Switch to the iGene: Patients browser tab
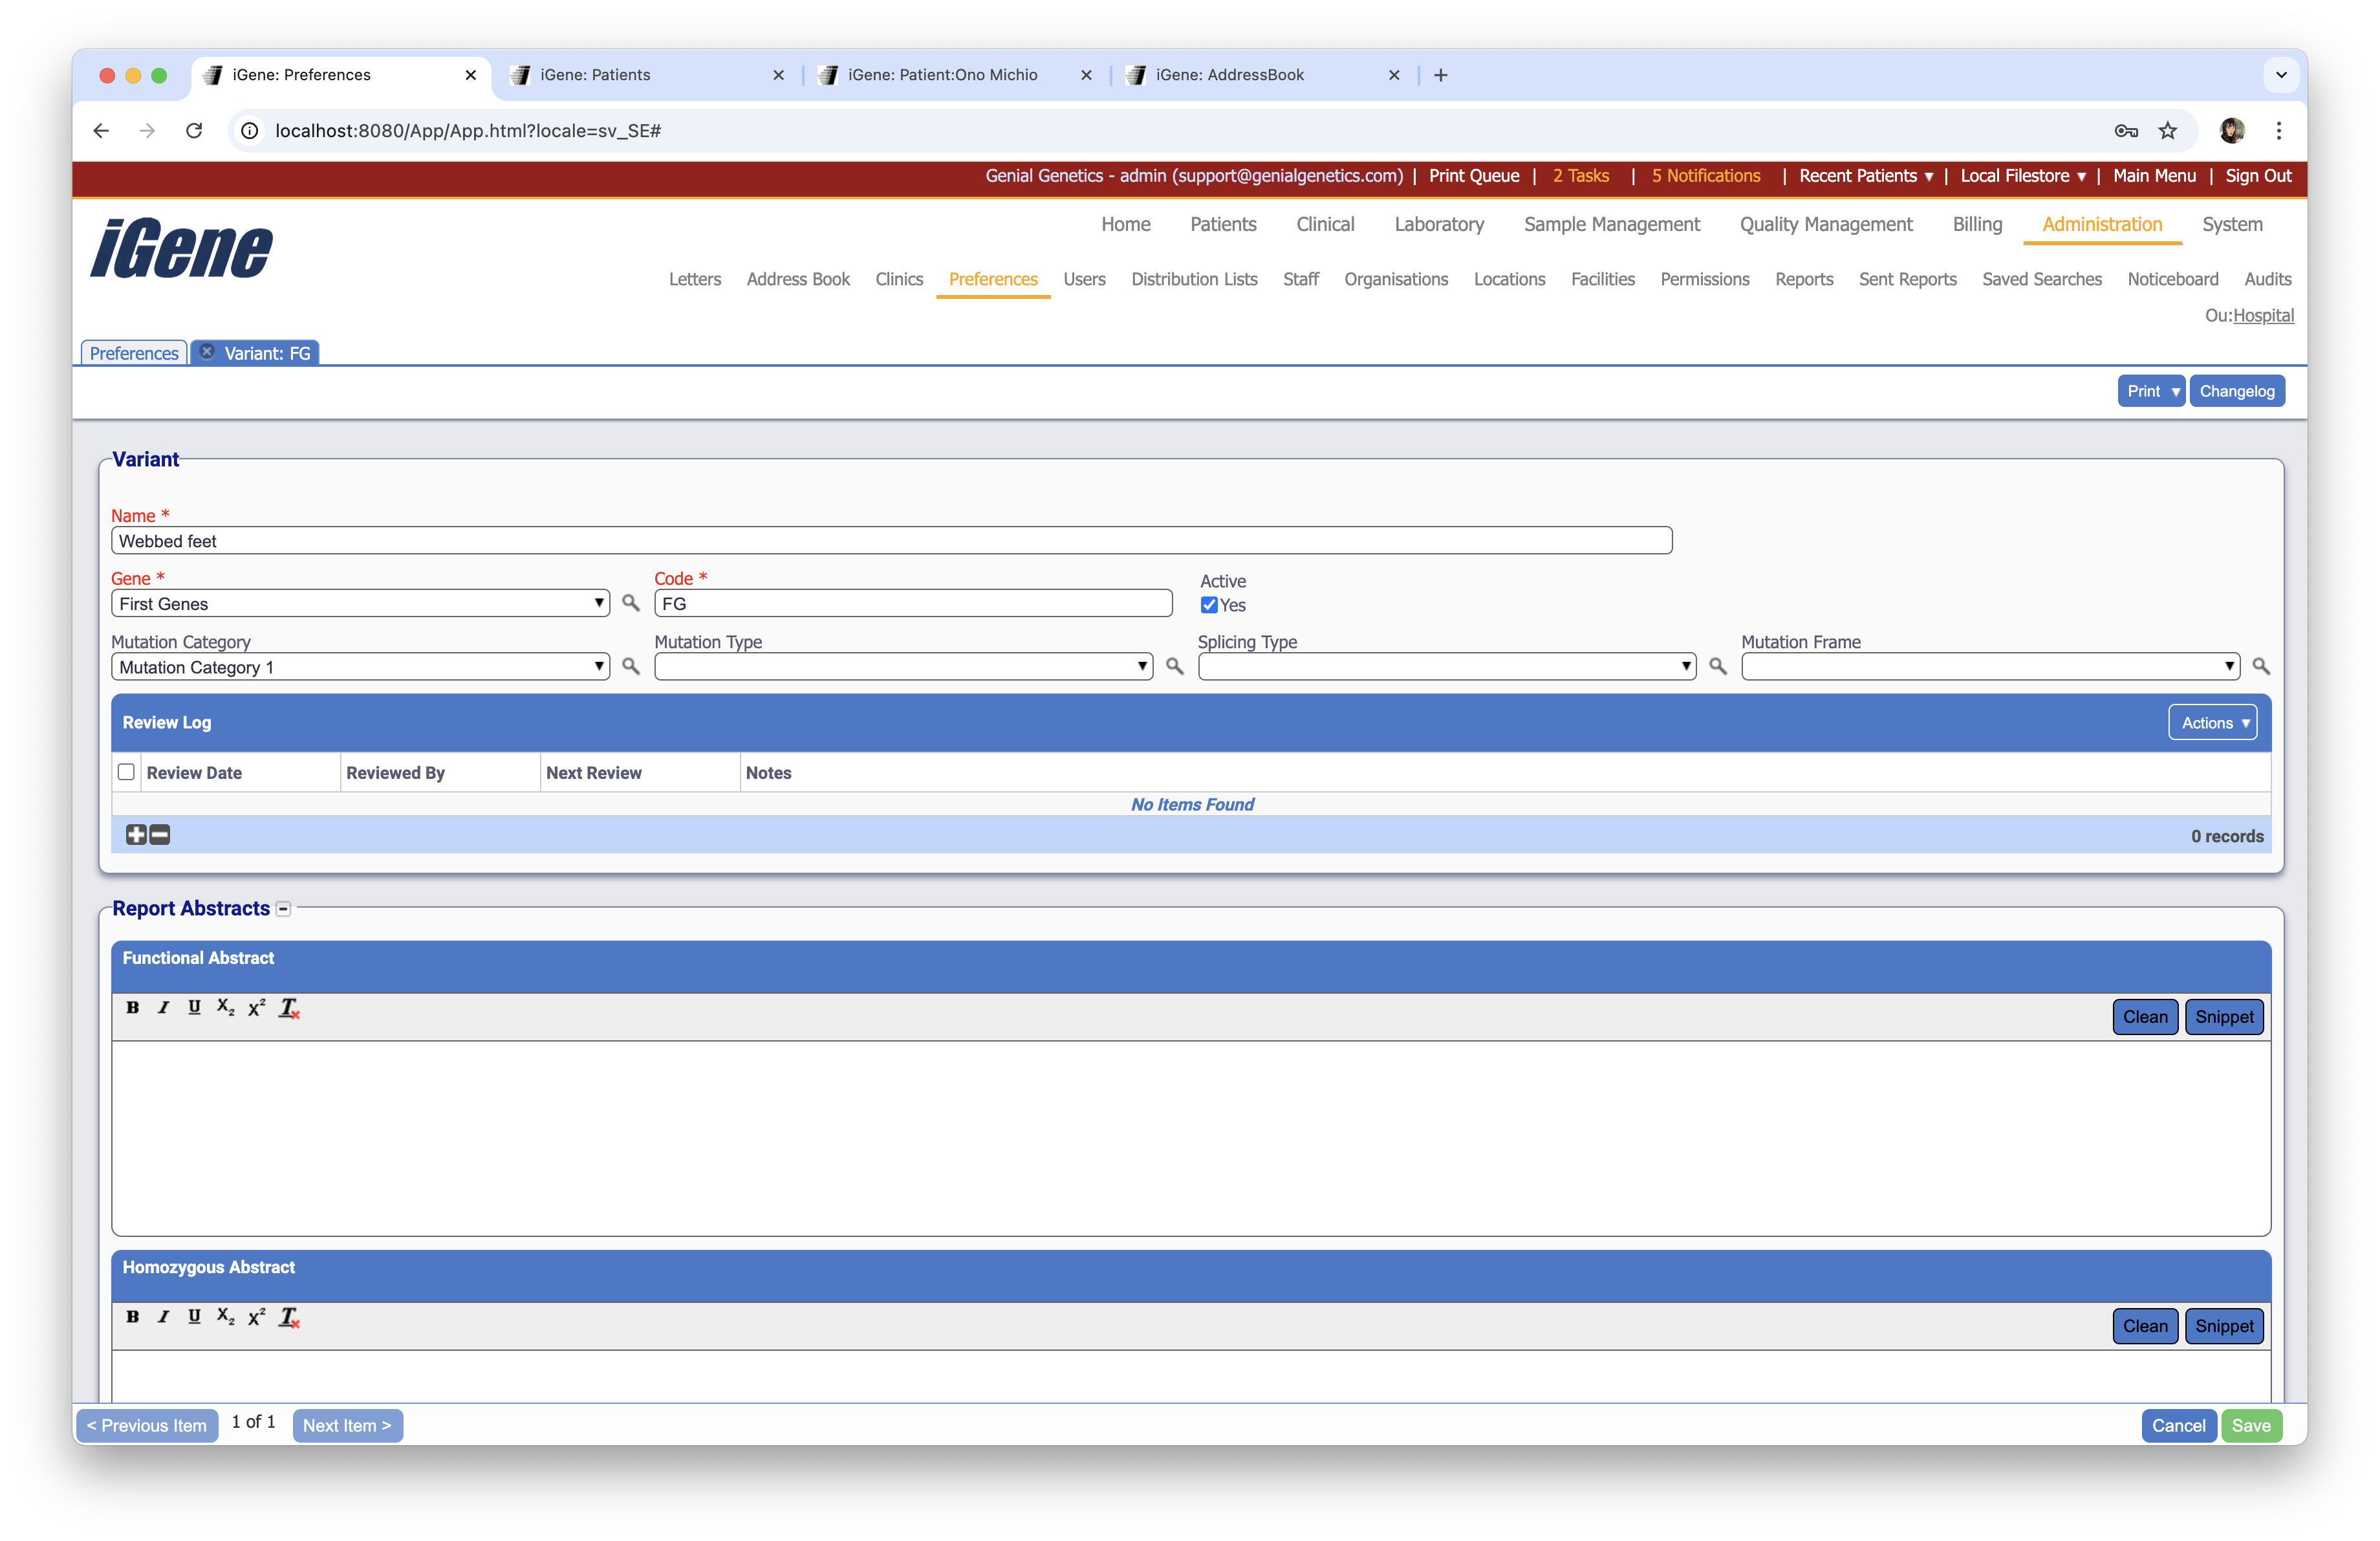 pyautogui.click(x=595, y=75)
